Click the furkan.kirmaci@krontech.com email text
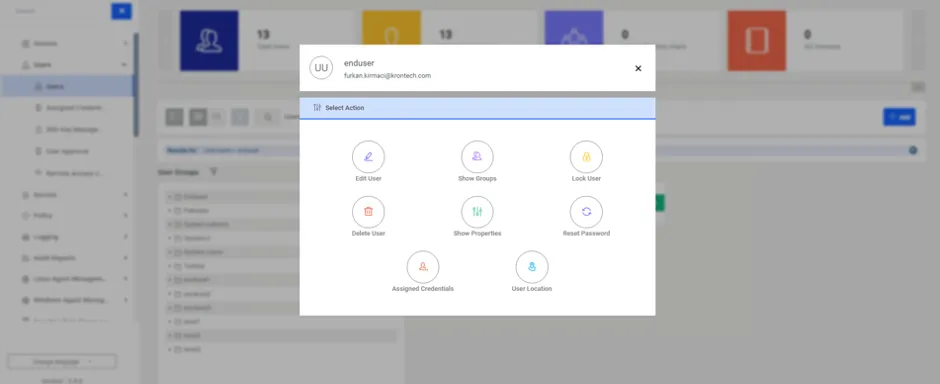 point(387,76)
